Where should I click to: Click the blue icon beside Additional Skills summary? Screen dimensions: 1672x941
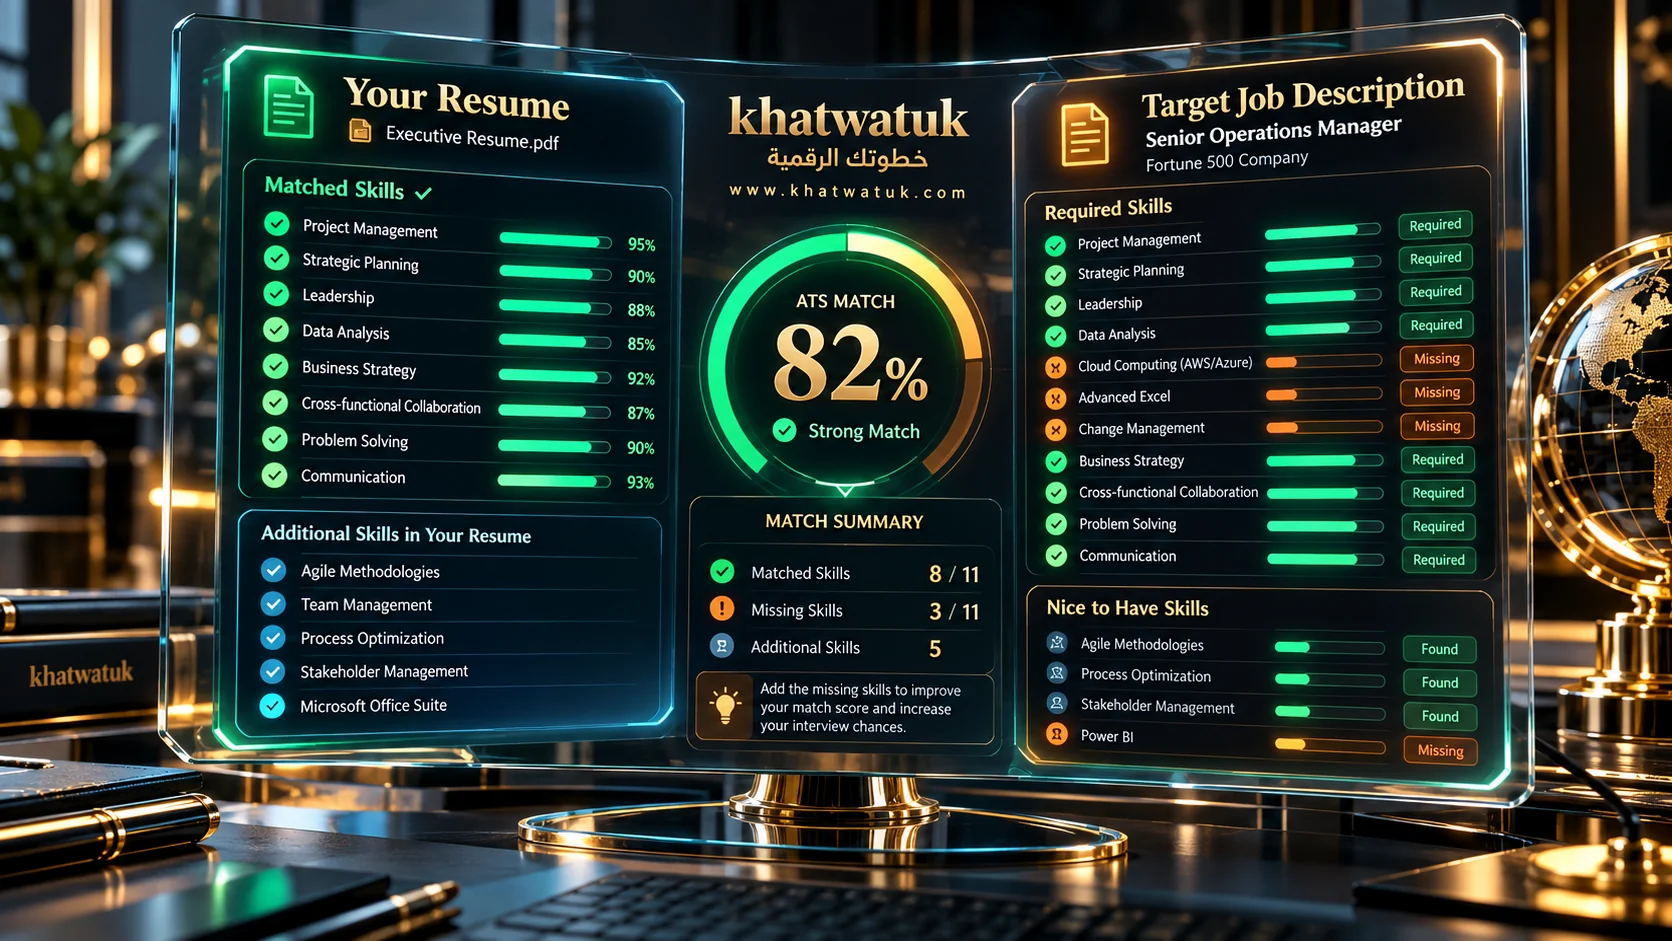click(722, 646)
